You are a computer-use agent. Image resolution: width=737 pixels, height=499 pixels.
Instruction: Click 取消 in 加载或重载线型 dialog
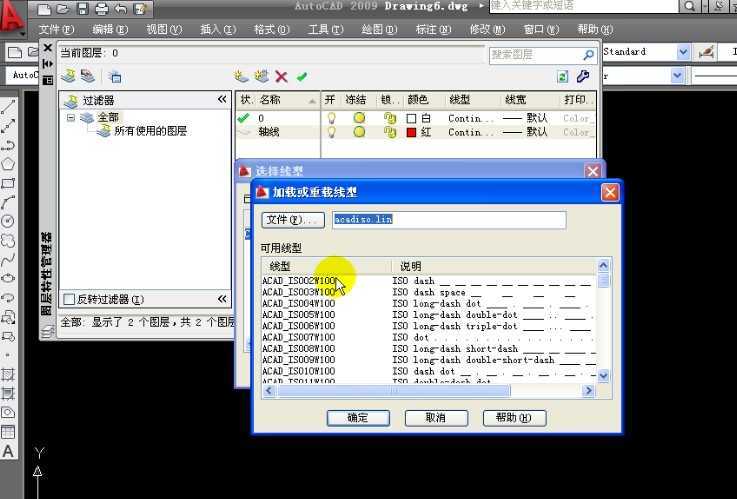pos(436,418)
